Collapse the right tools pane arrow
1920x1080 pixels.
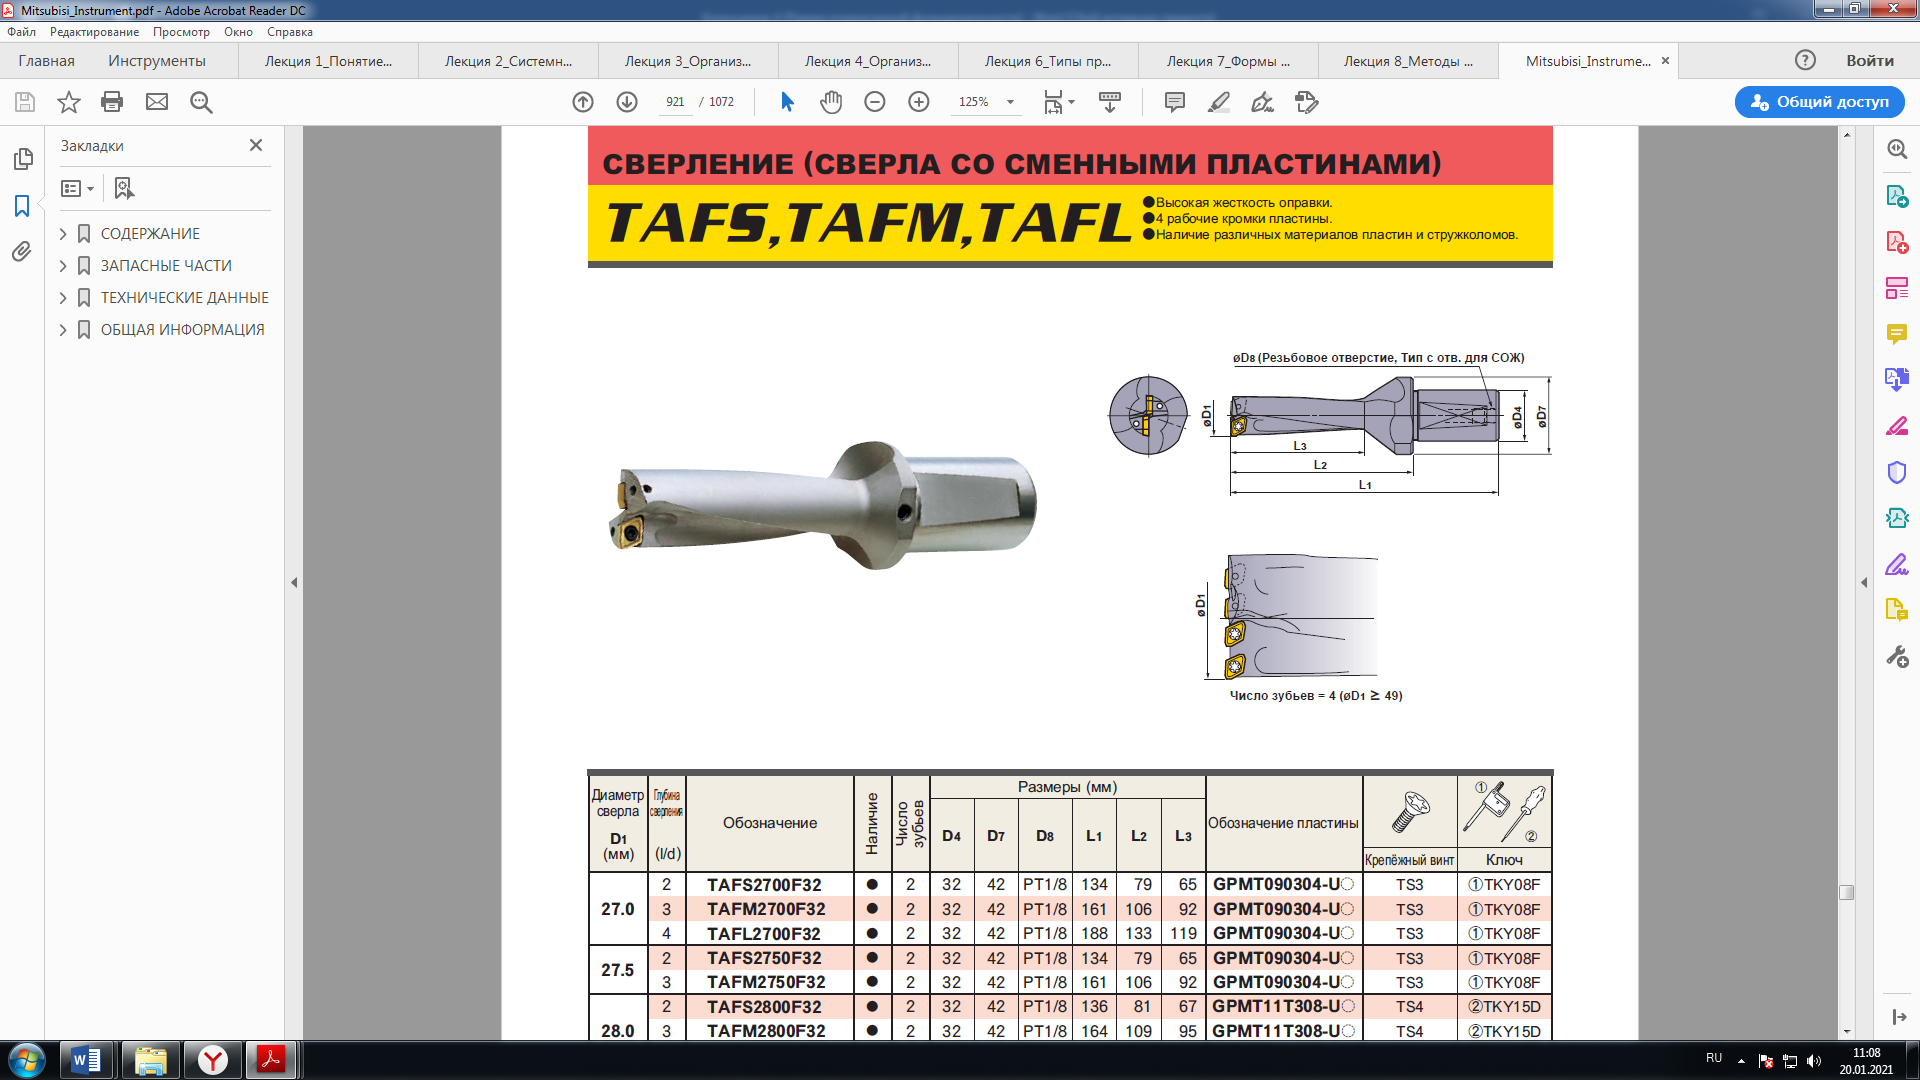(1864, 582)
